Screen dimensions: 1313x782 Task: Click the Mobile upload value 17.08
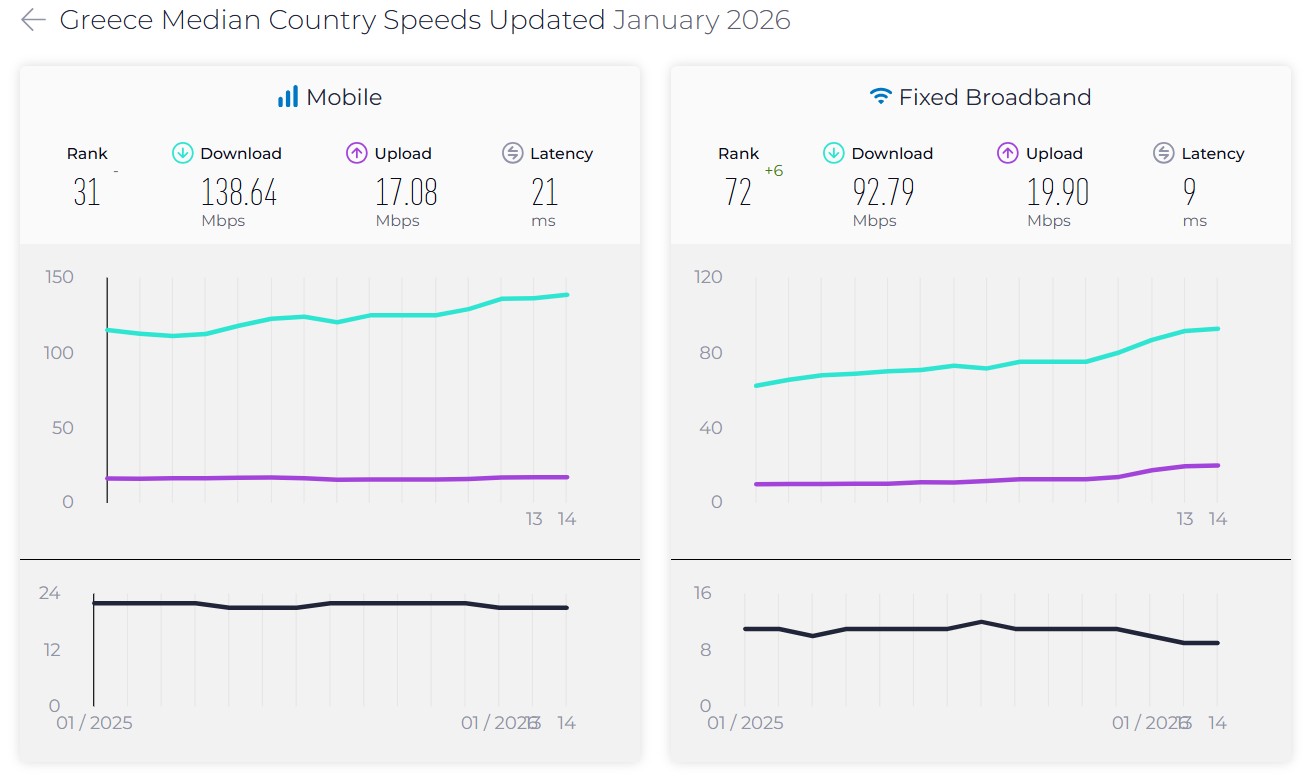406,192
